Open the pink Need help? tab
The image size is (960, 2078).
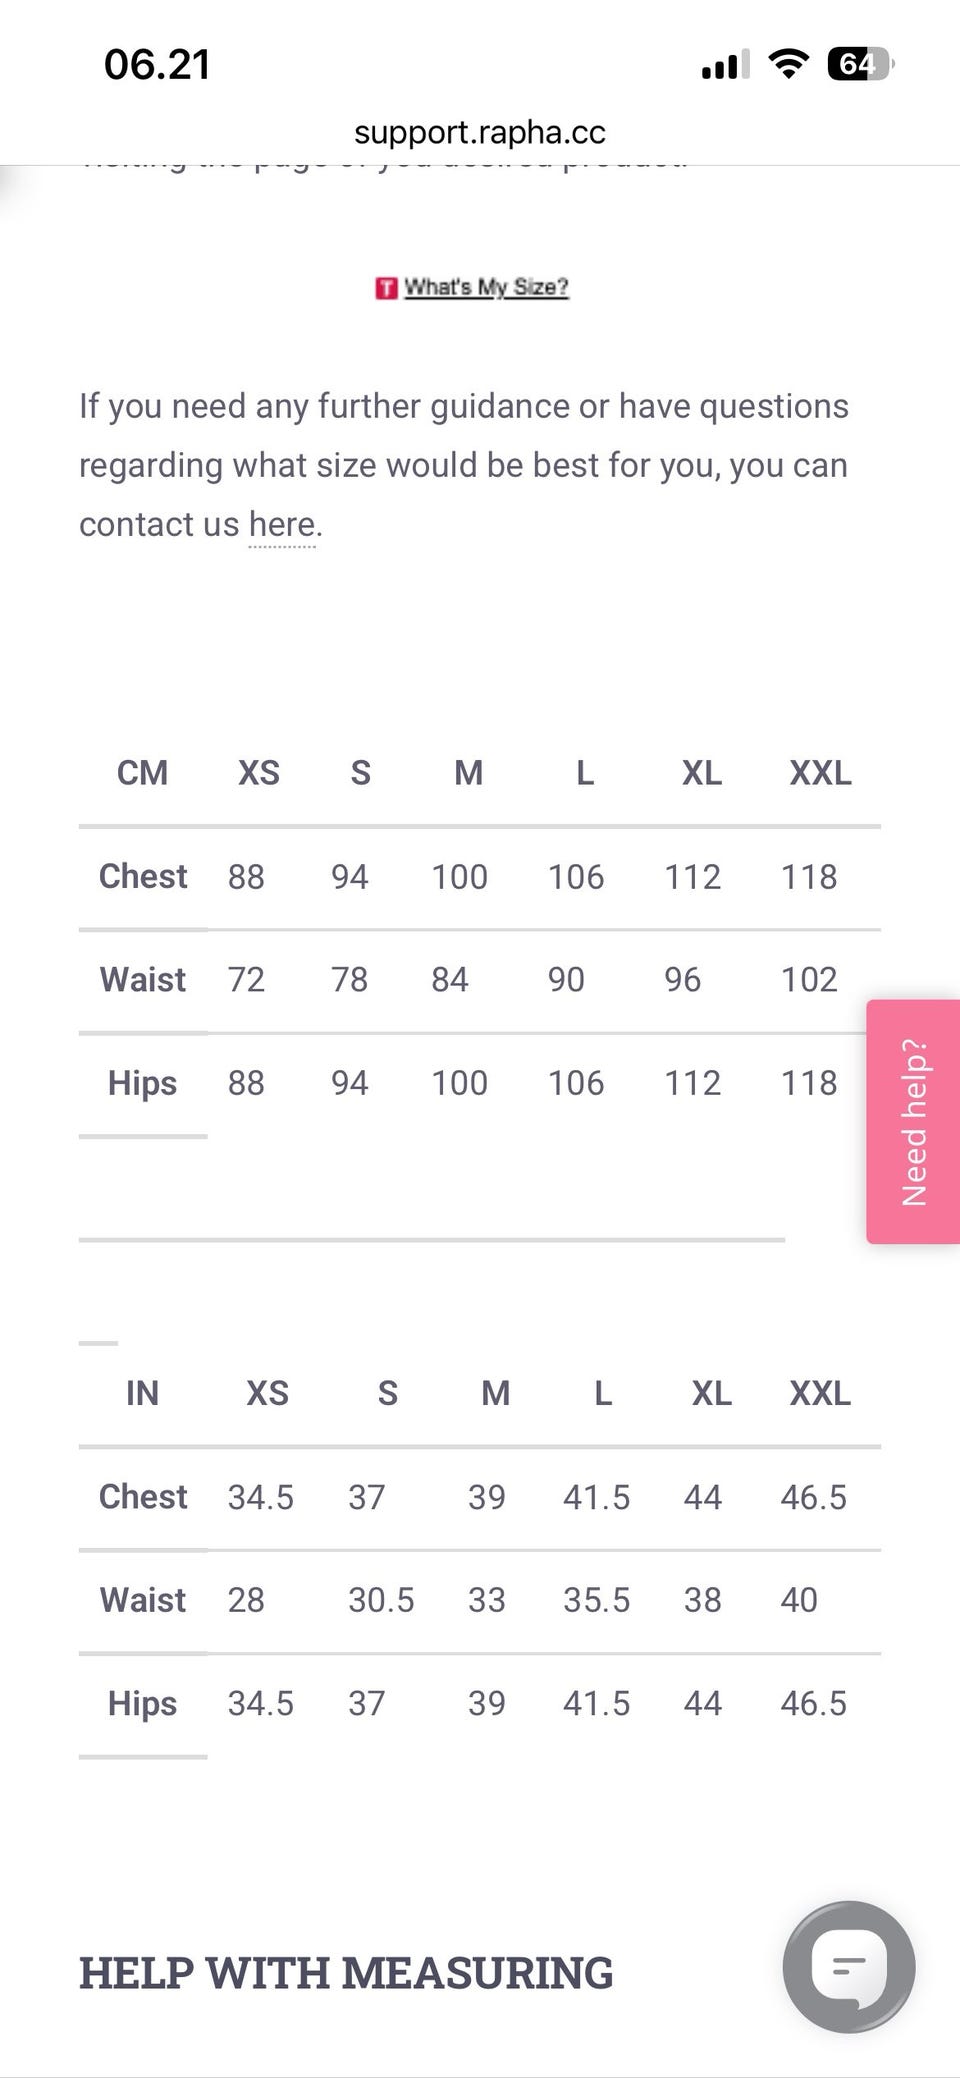[x=914, y=1121]
